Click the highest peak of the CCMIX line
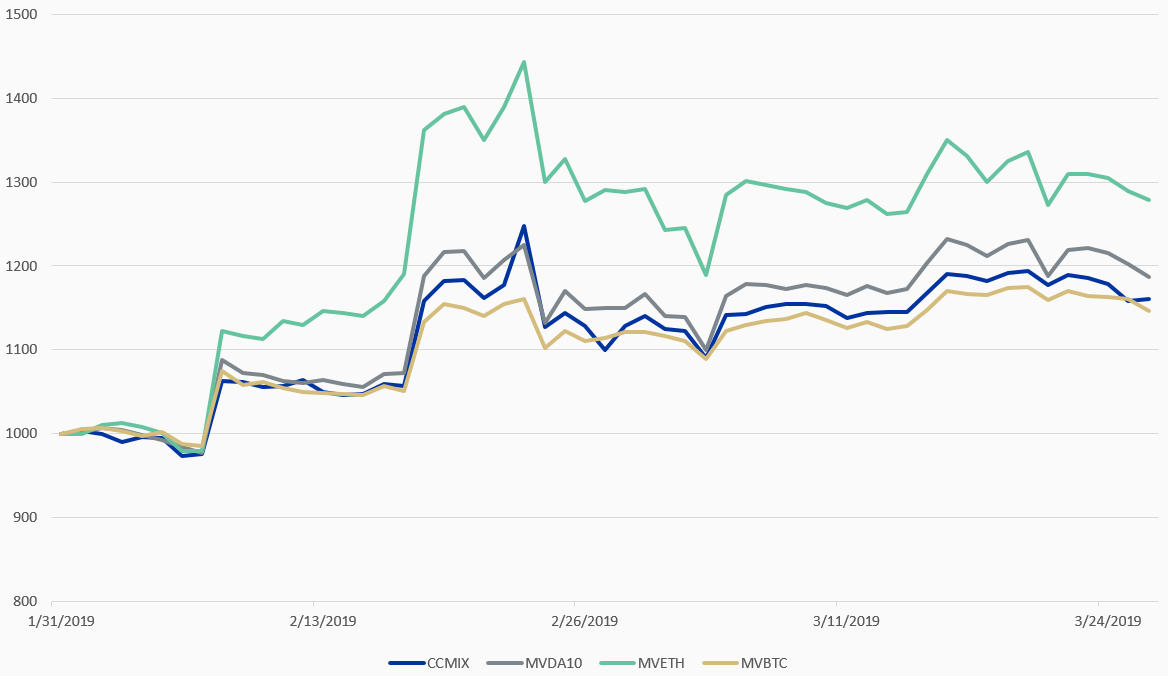Viewport: 1168px width, 676px height. click(524, 226)
